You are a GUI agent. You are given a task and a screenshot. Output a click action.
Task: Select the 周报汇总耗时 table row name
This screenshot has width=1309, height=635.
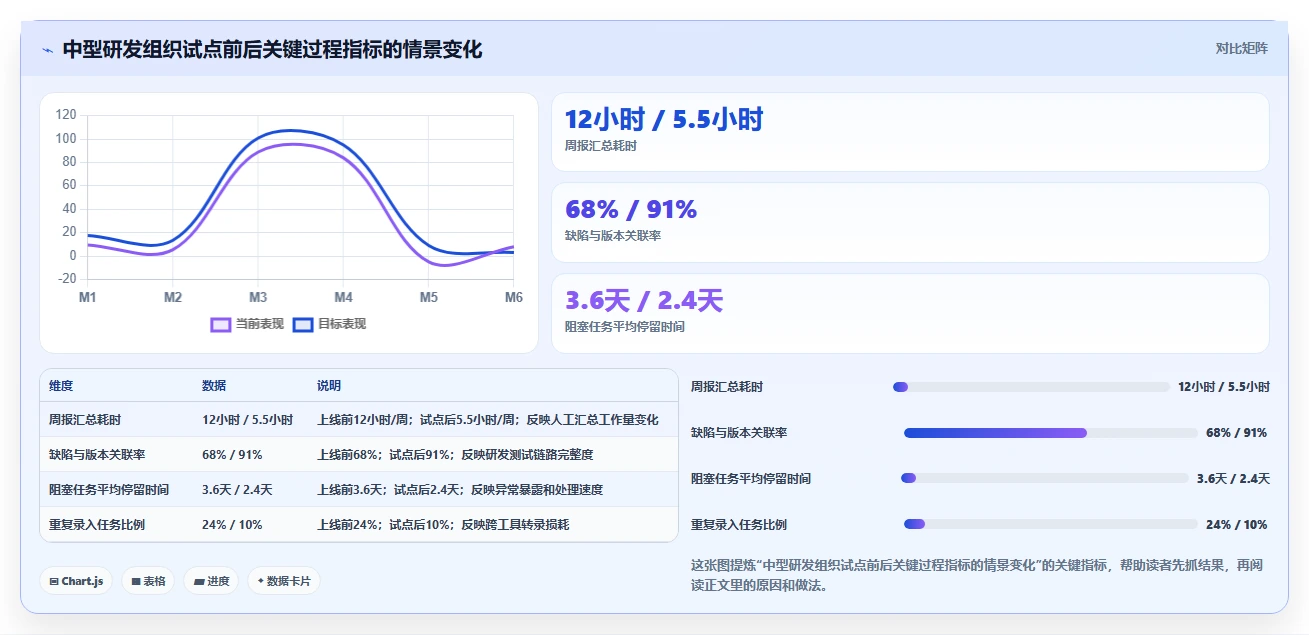coord(85,420)
